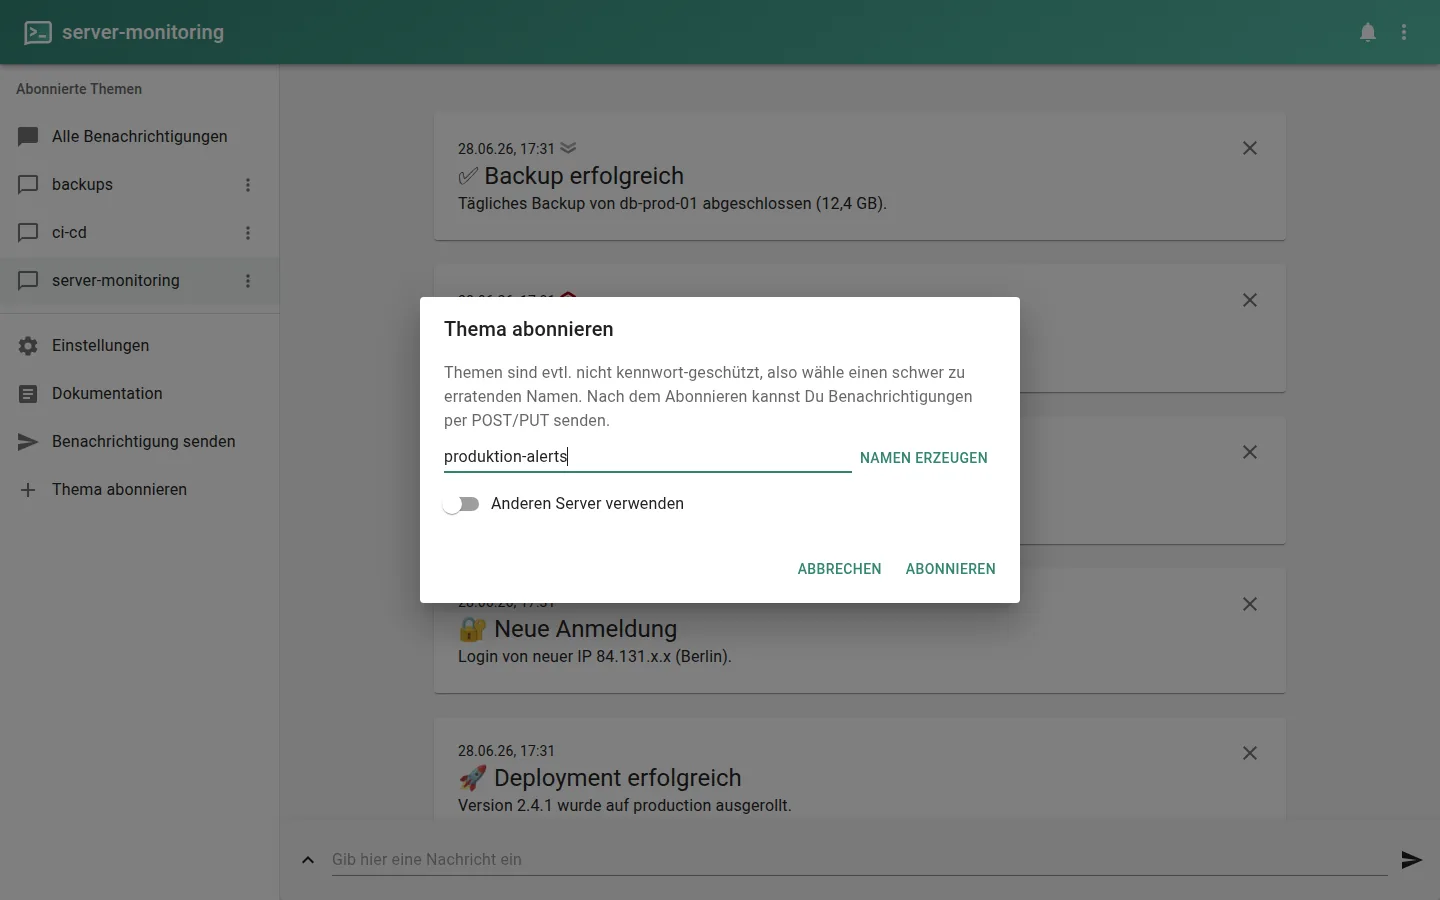The image size is (1440, 900).
Task: Click Benachrichtigung senden in sidebar
Action: [139, 442]
